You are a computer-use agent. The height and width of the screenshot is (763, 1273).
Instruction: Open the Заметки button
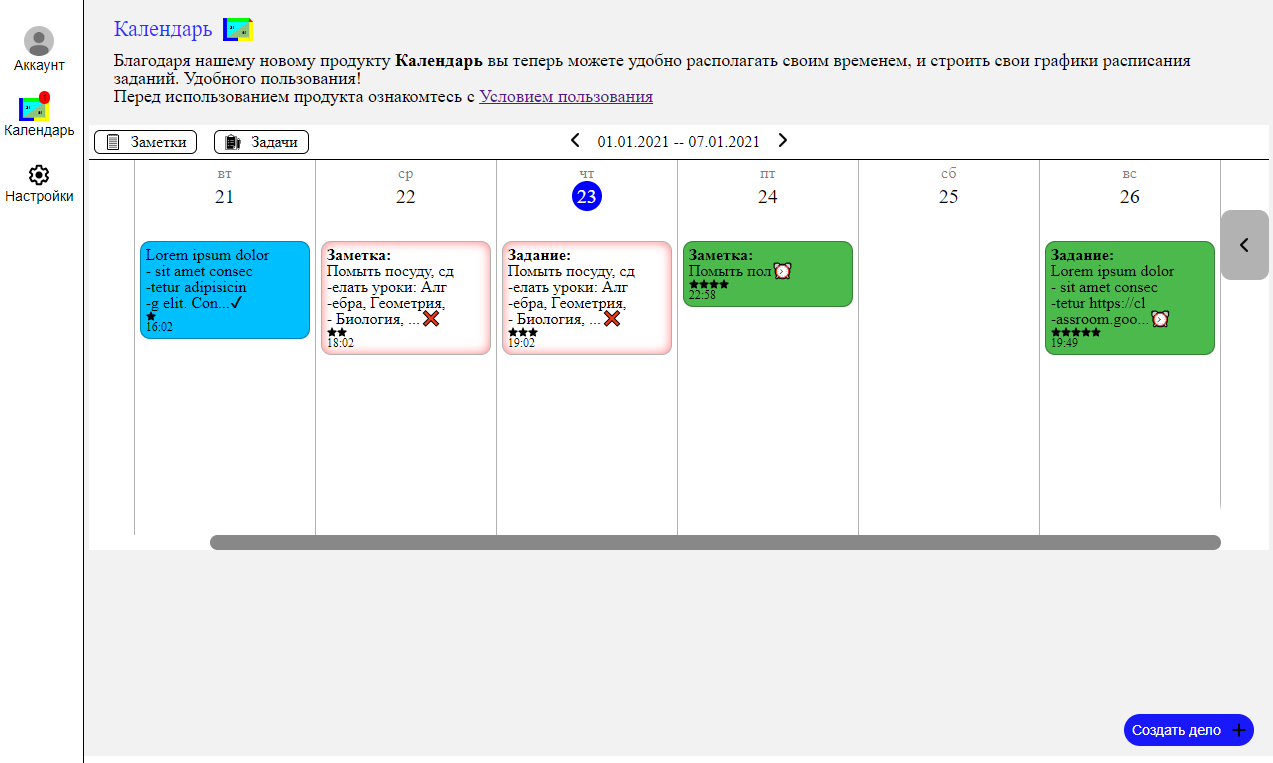click(146, 142)
